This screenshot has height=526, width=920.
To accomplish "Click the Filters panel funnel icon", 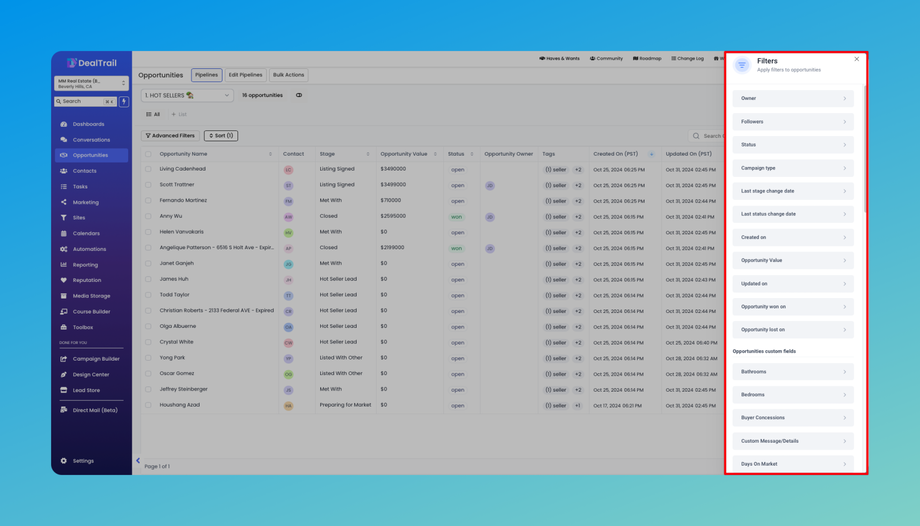I will coord(742,65).
